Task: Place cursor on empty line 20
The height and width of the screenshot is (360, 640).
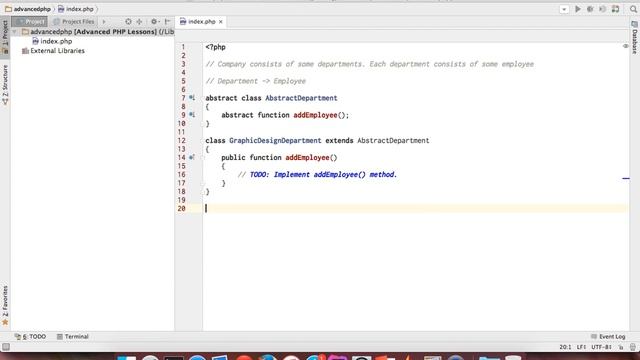Action: 416,209
